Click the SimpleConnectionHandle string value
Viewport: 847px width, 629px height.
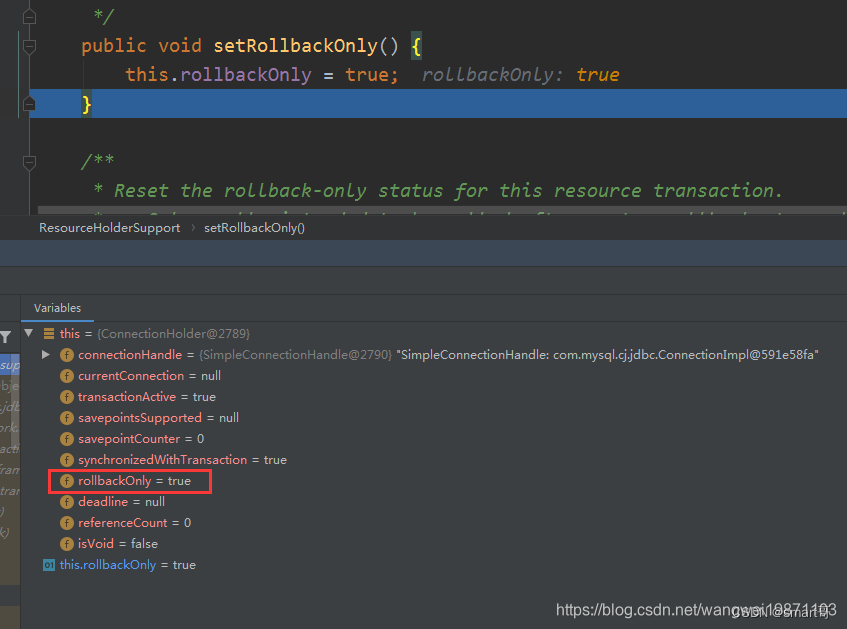(x=607, y=355)
